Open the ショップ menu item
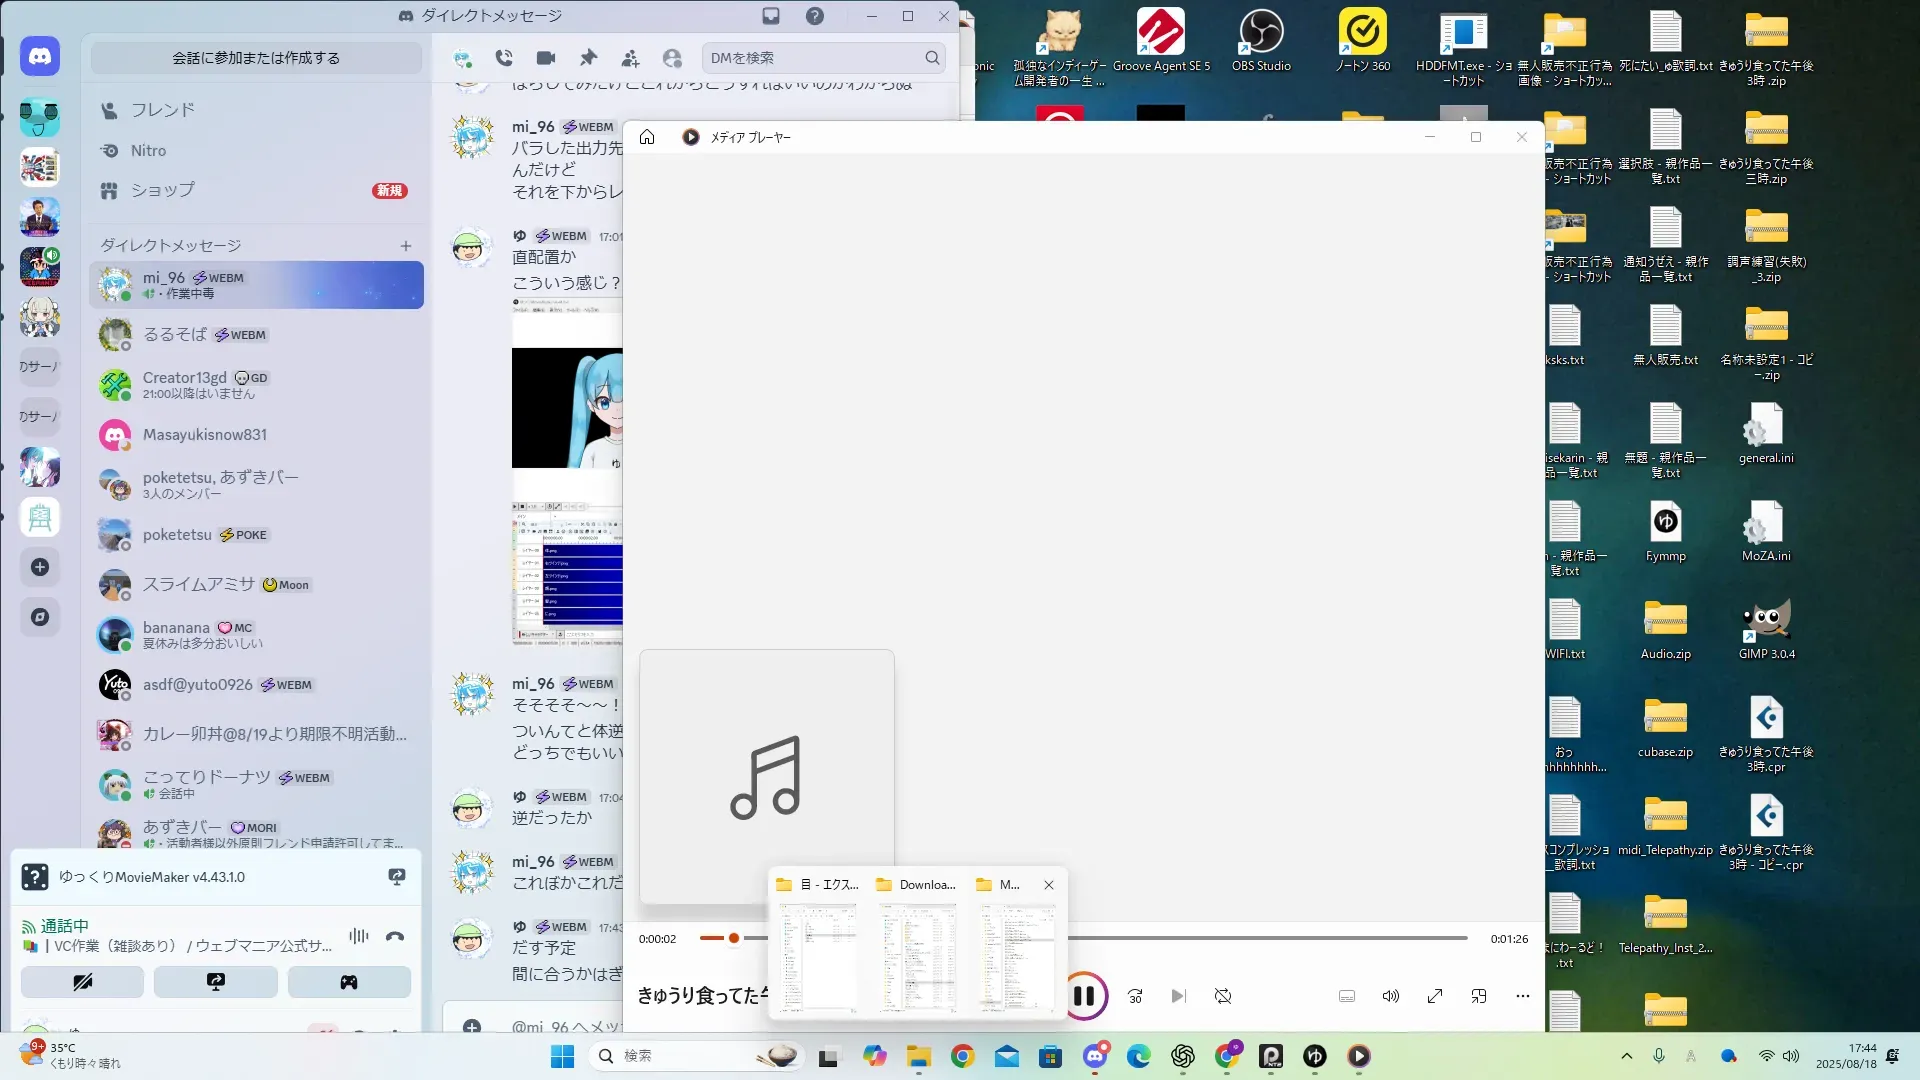The width and height of the screenshot is (1920, 1080). coord(162,190)
